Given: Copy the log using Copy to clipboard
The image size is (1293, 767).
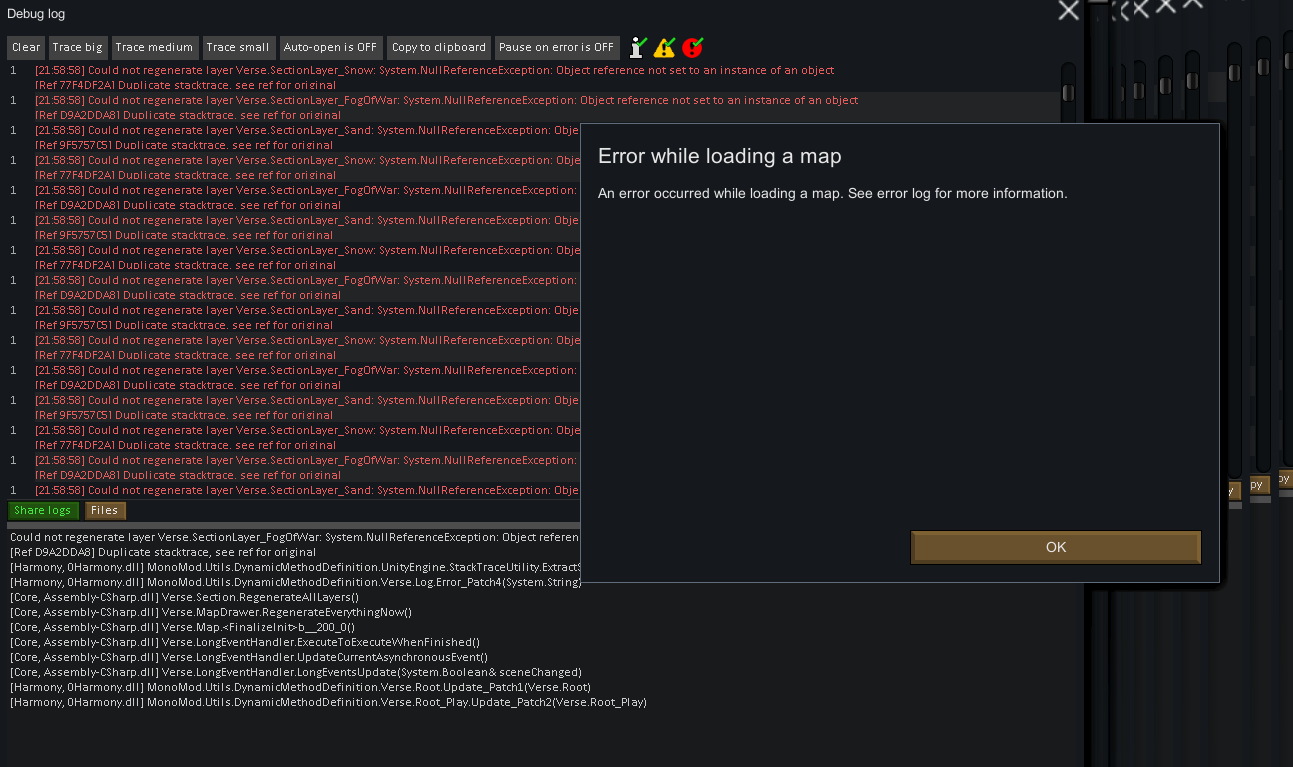Looking at the screenshot, I should click(439, 47).
